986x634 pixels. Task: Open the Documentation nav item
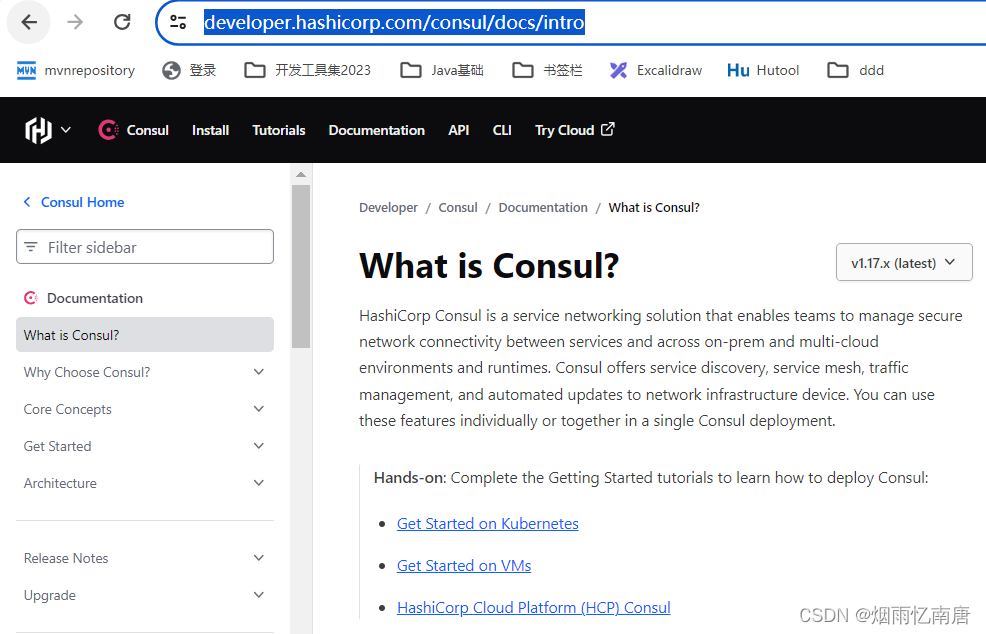pyautogui.click(x=377, y=130)
